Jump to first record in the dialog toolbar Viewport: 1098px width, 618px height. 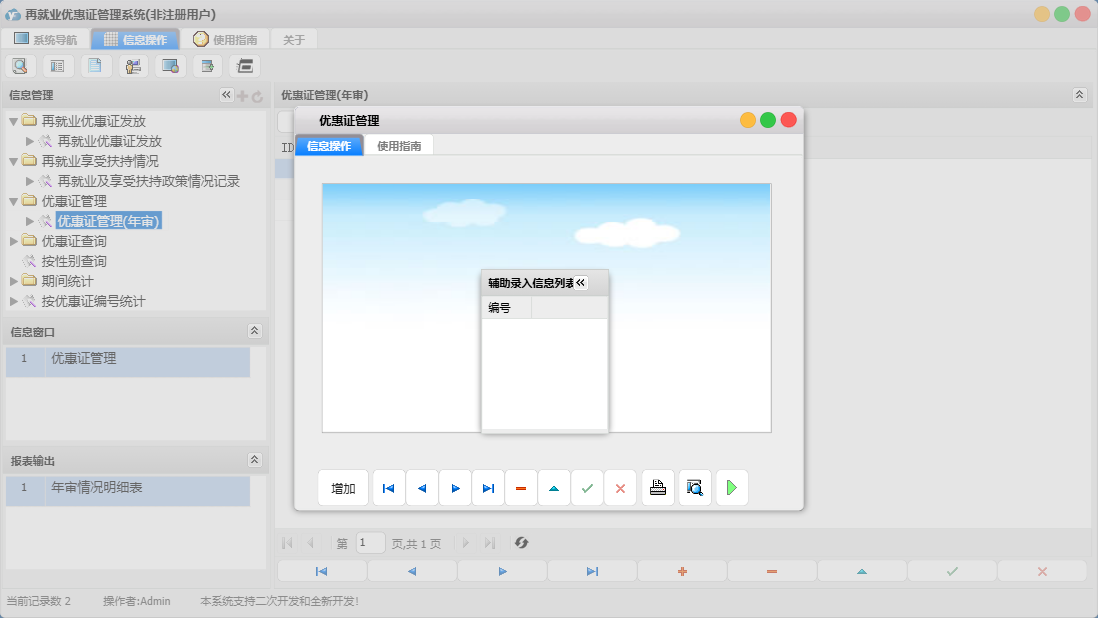tap(389, 488)
